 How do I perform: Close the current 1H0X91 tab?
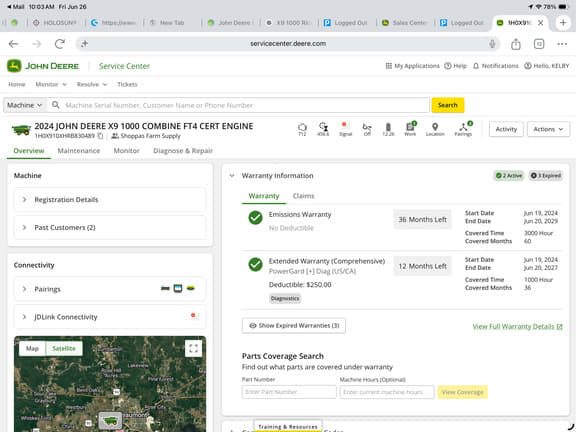pyautogui.click(x=541, y=23)
